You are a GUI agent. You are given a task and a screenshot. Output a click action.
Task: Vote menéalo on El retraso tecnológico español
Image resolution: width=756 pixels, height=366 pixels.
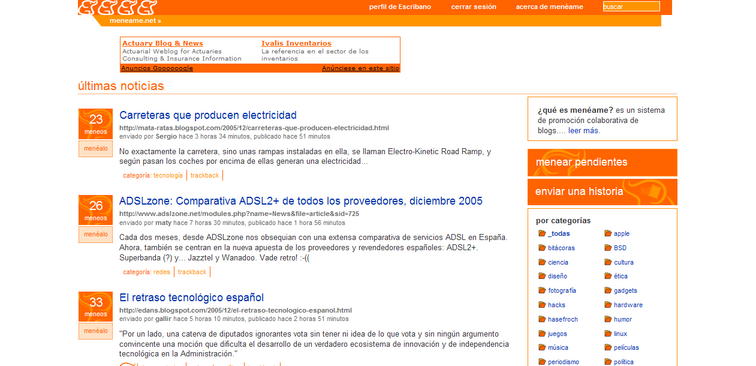(95, 331)
